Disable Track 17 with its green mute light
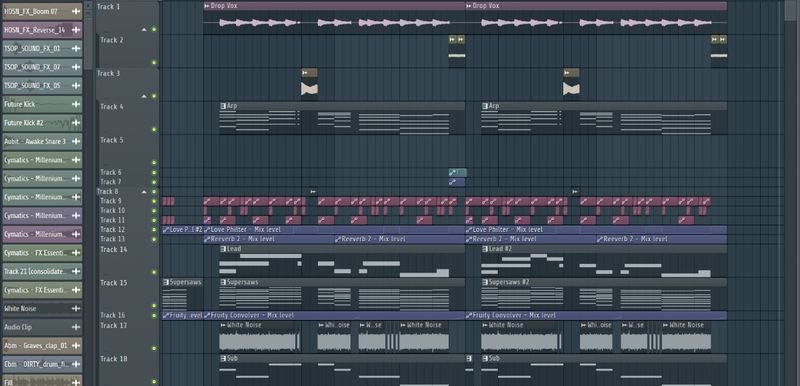Screen dimensions: 800x386 (154, 349)
